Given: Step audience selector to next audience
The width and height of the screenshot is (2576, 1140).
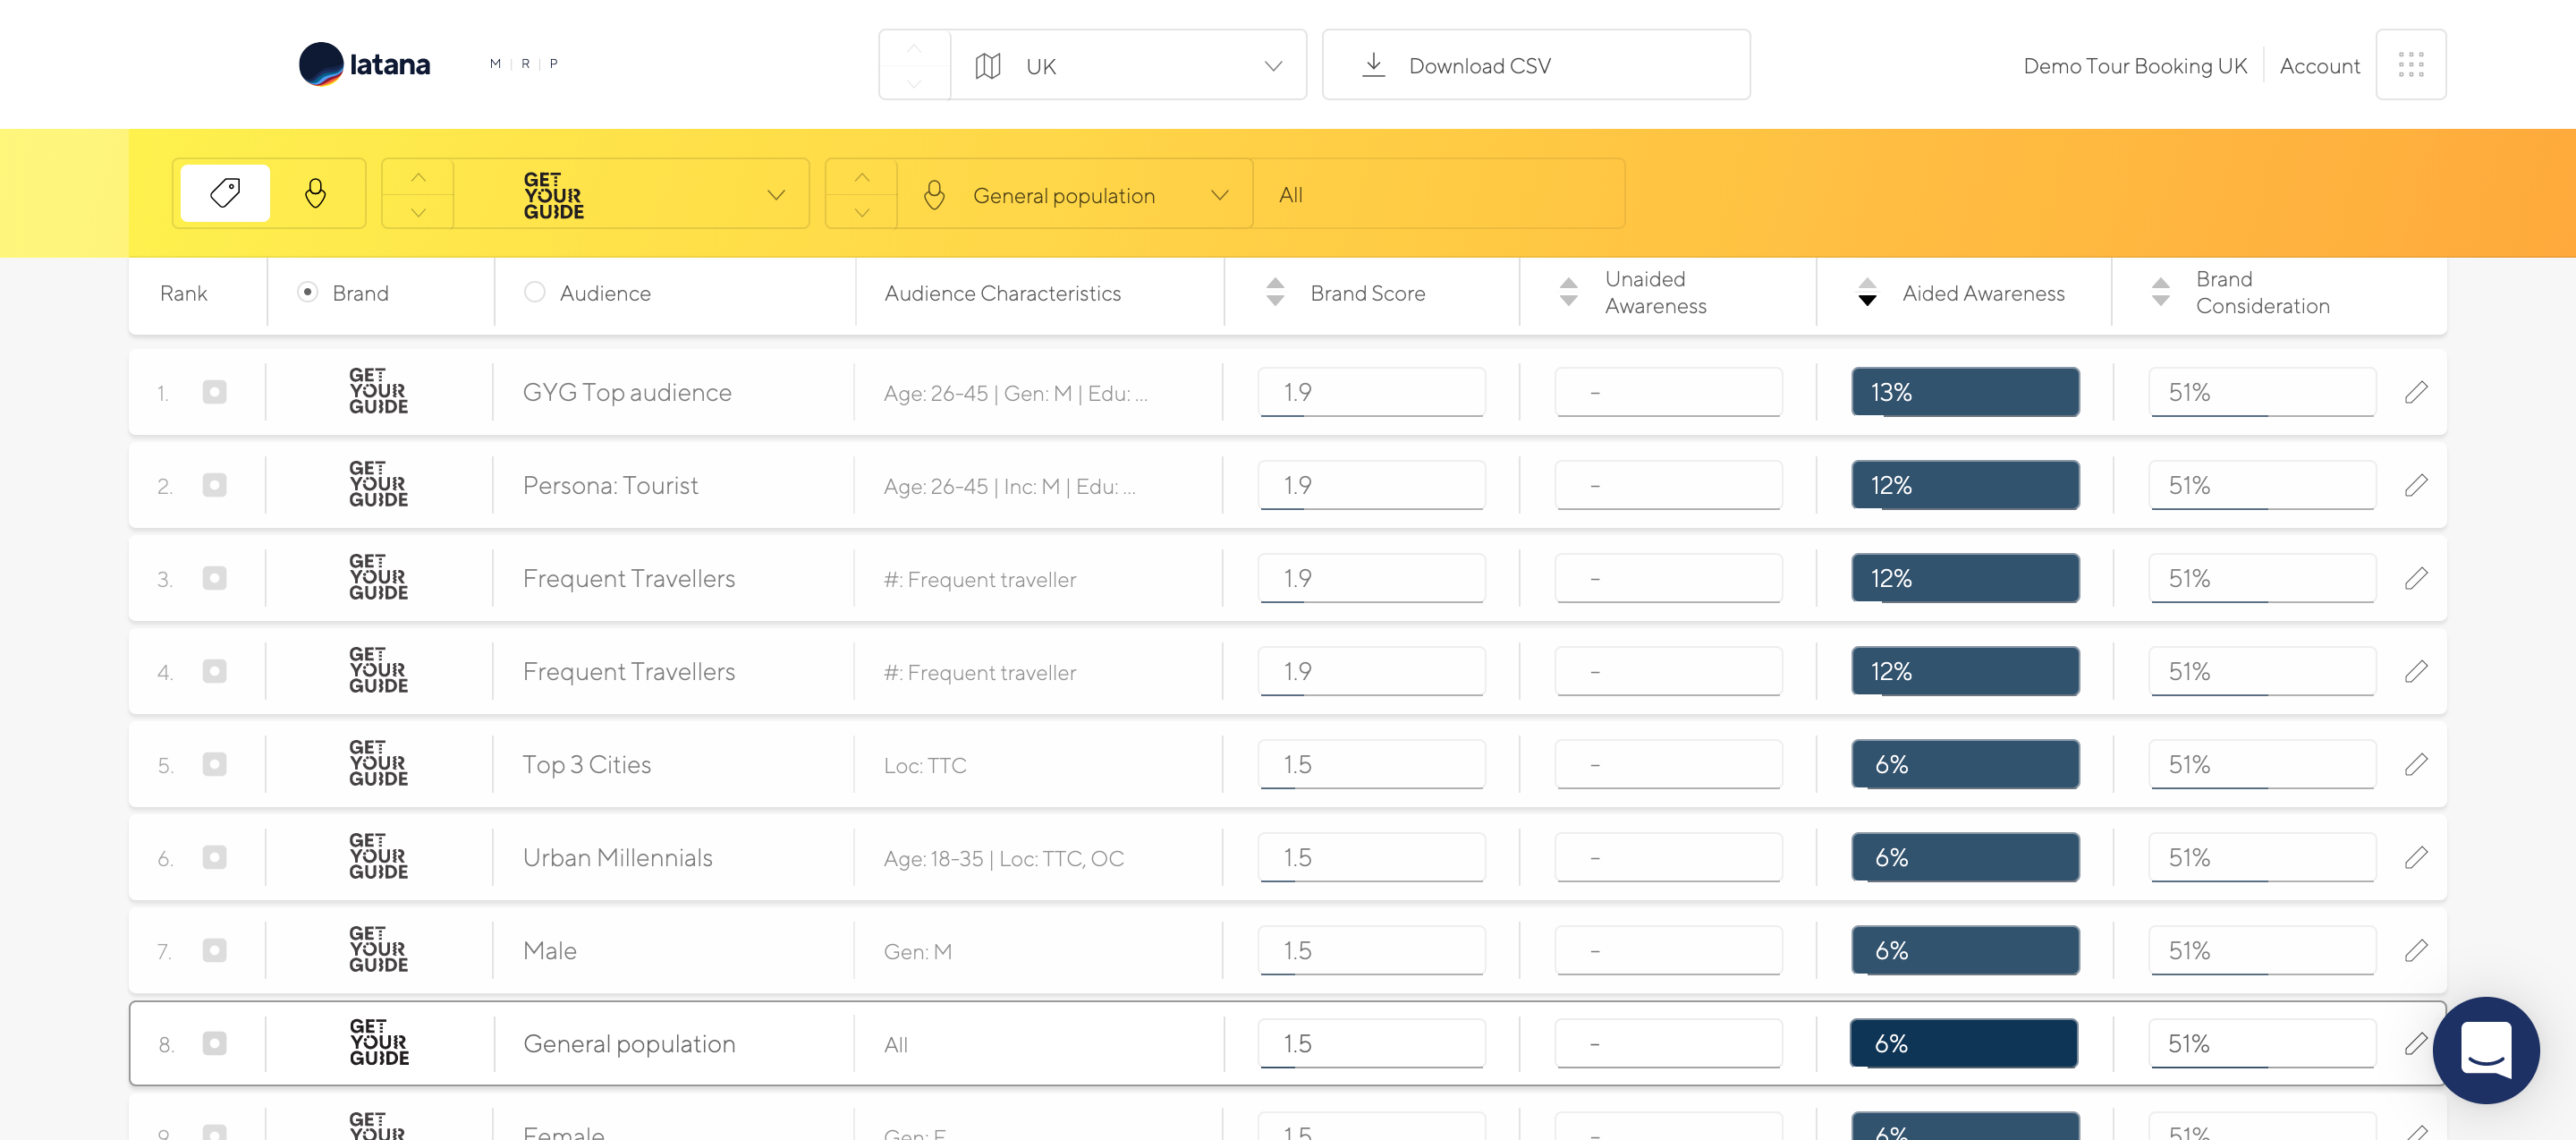Looking at the screenshot, I should click(862, 212).
